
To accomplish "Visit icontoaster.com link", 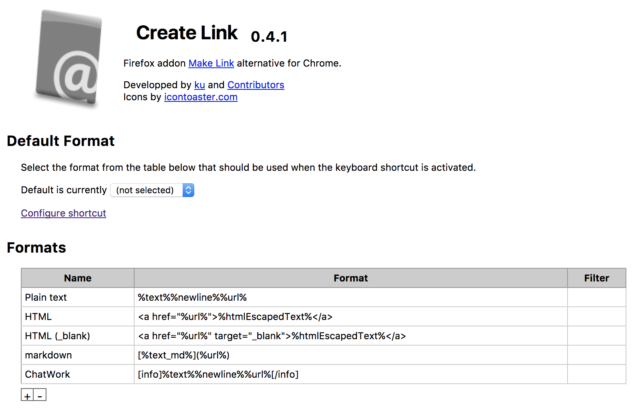I will coord(200,97).
